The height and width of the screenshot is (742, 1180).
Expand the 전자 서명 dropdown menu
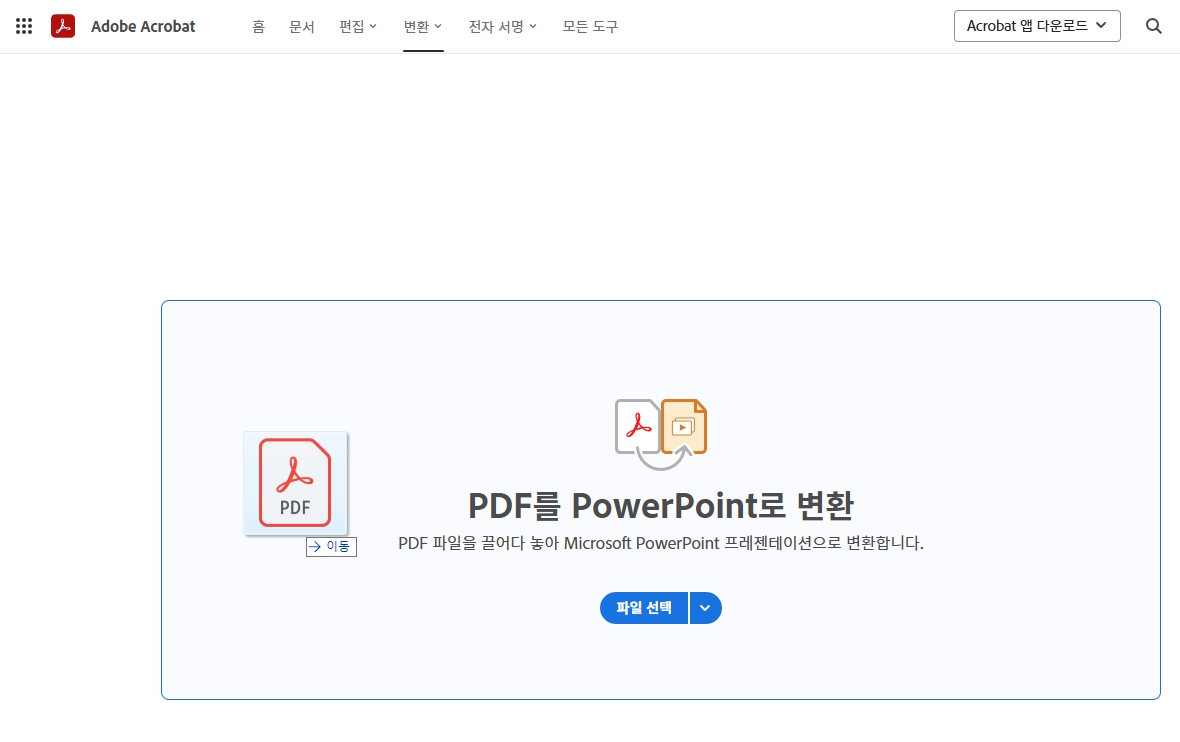(503, 26)
